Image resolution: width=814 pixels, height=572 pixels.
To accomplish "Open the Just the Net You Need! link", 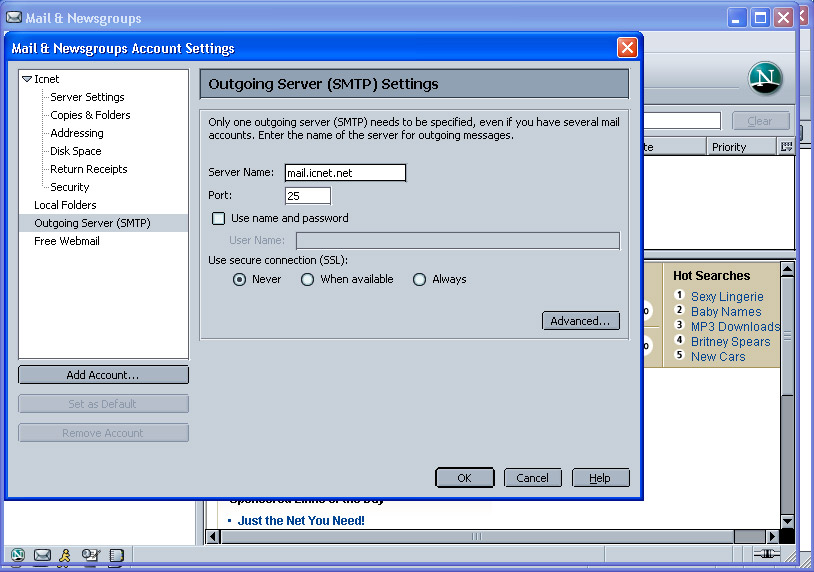I will (301, 521).
